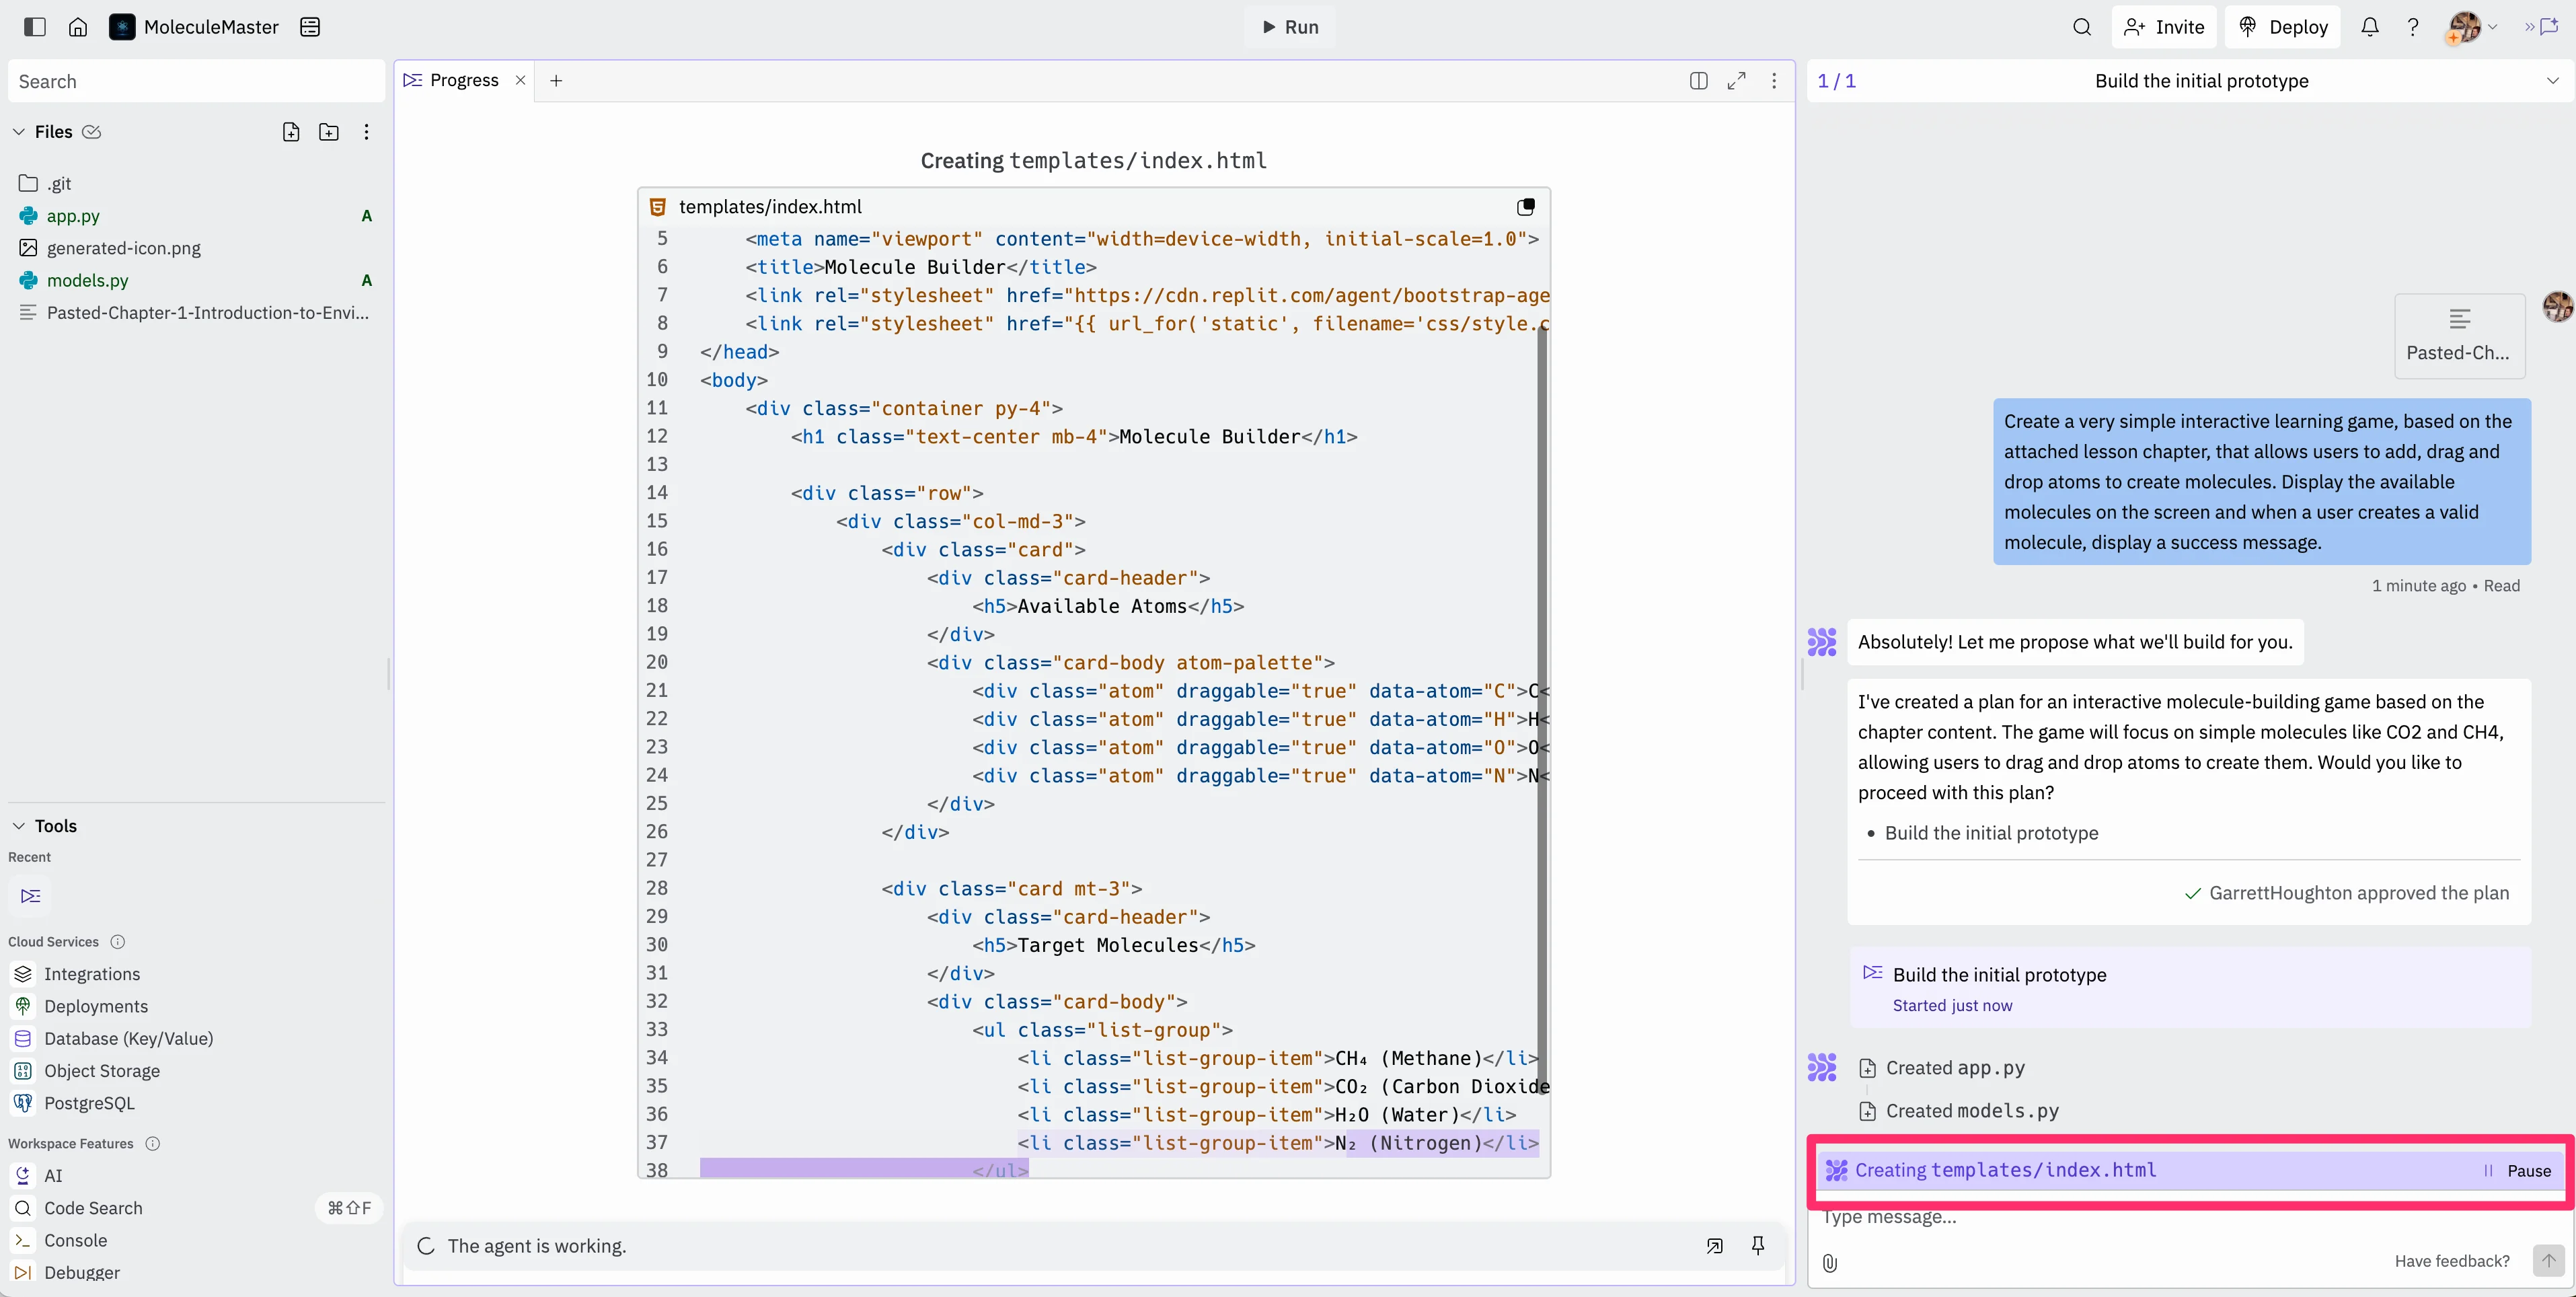Click the new file icon in Files
Image resolution: width=2576 pixels, height=1297 pixels.
291,132
